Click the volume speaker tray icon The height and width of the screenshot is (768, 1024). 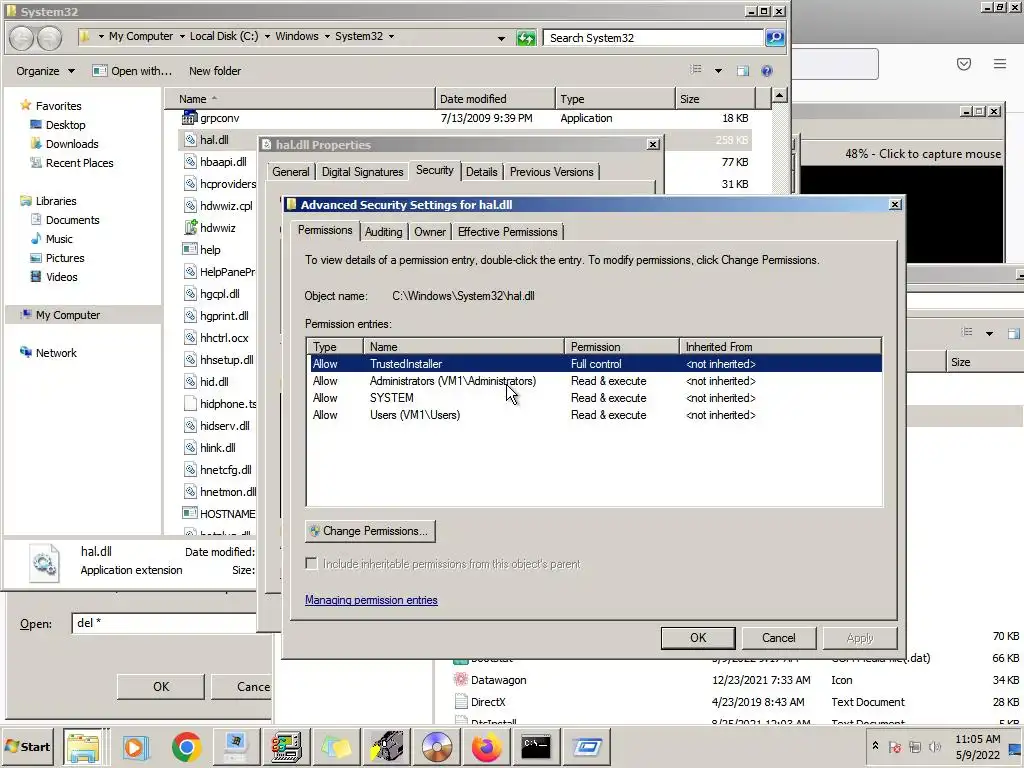935,747
